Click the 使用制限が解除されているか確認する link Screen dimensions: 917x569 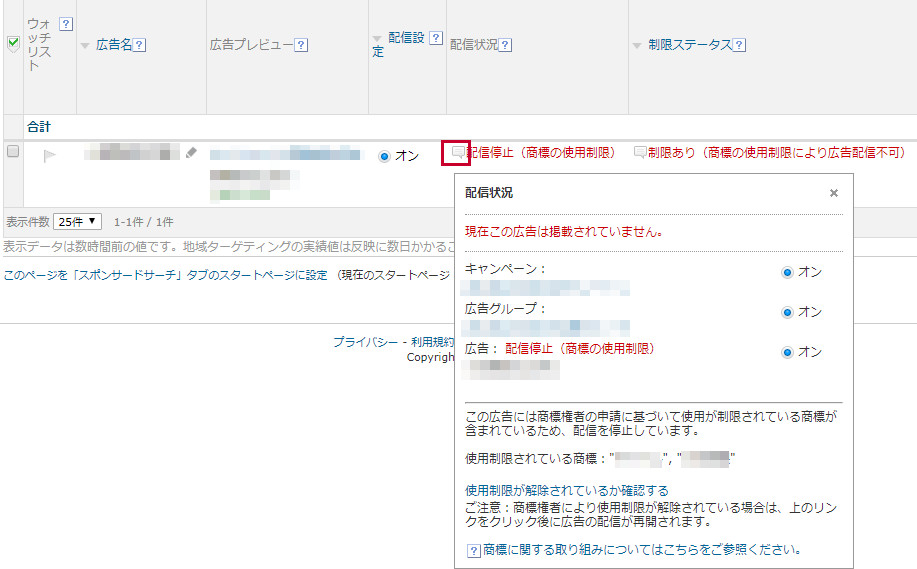click(x=567, y=491)
